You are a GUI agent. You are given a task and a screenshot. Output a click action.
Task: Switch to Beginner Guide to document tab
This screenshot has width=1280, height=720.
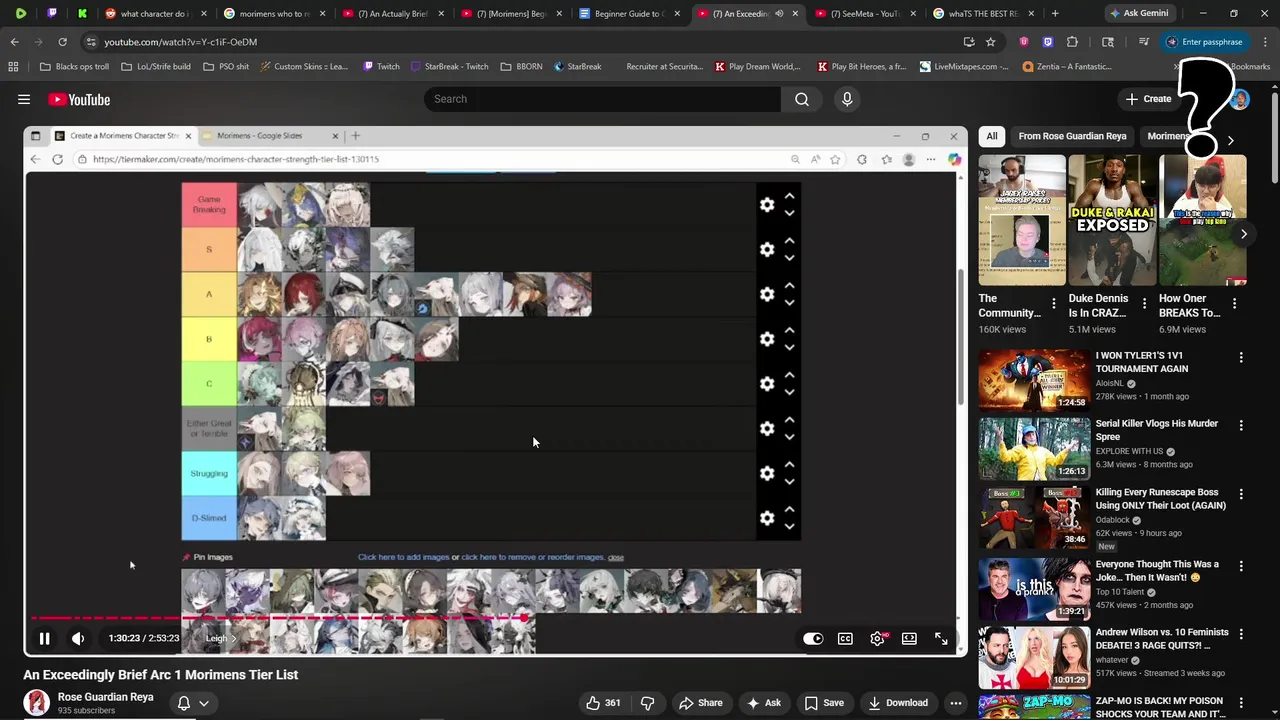click(627, 14)
